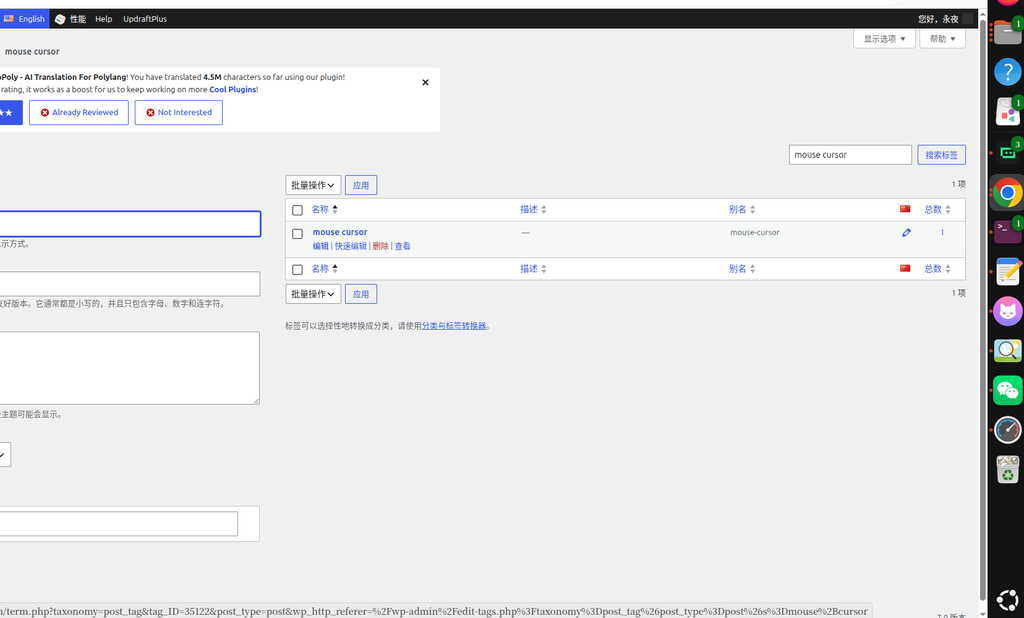Click the pencil edit-translation icon for mouse cursor
1024x618 pixels.
click(x=906, y=233)
